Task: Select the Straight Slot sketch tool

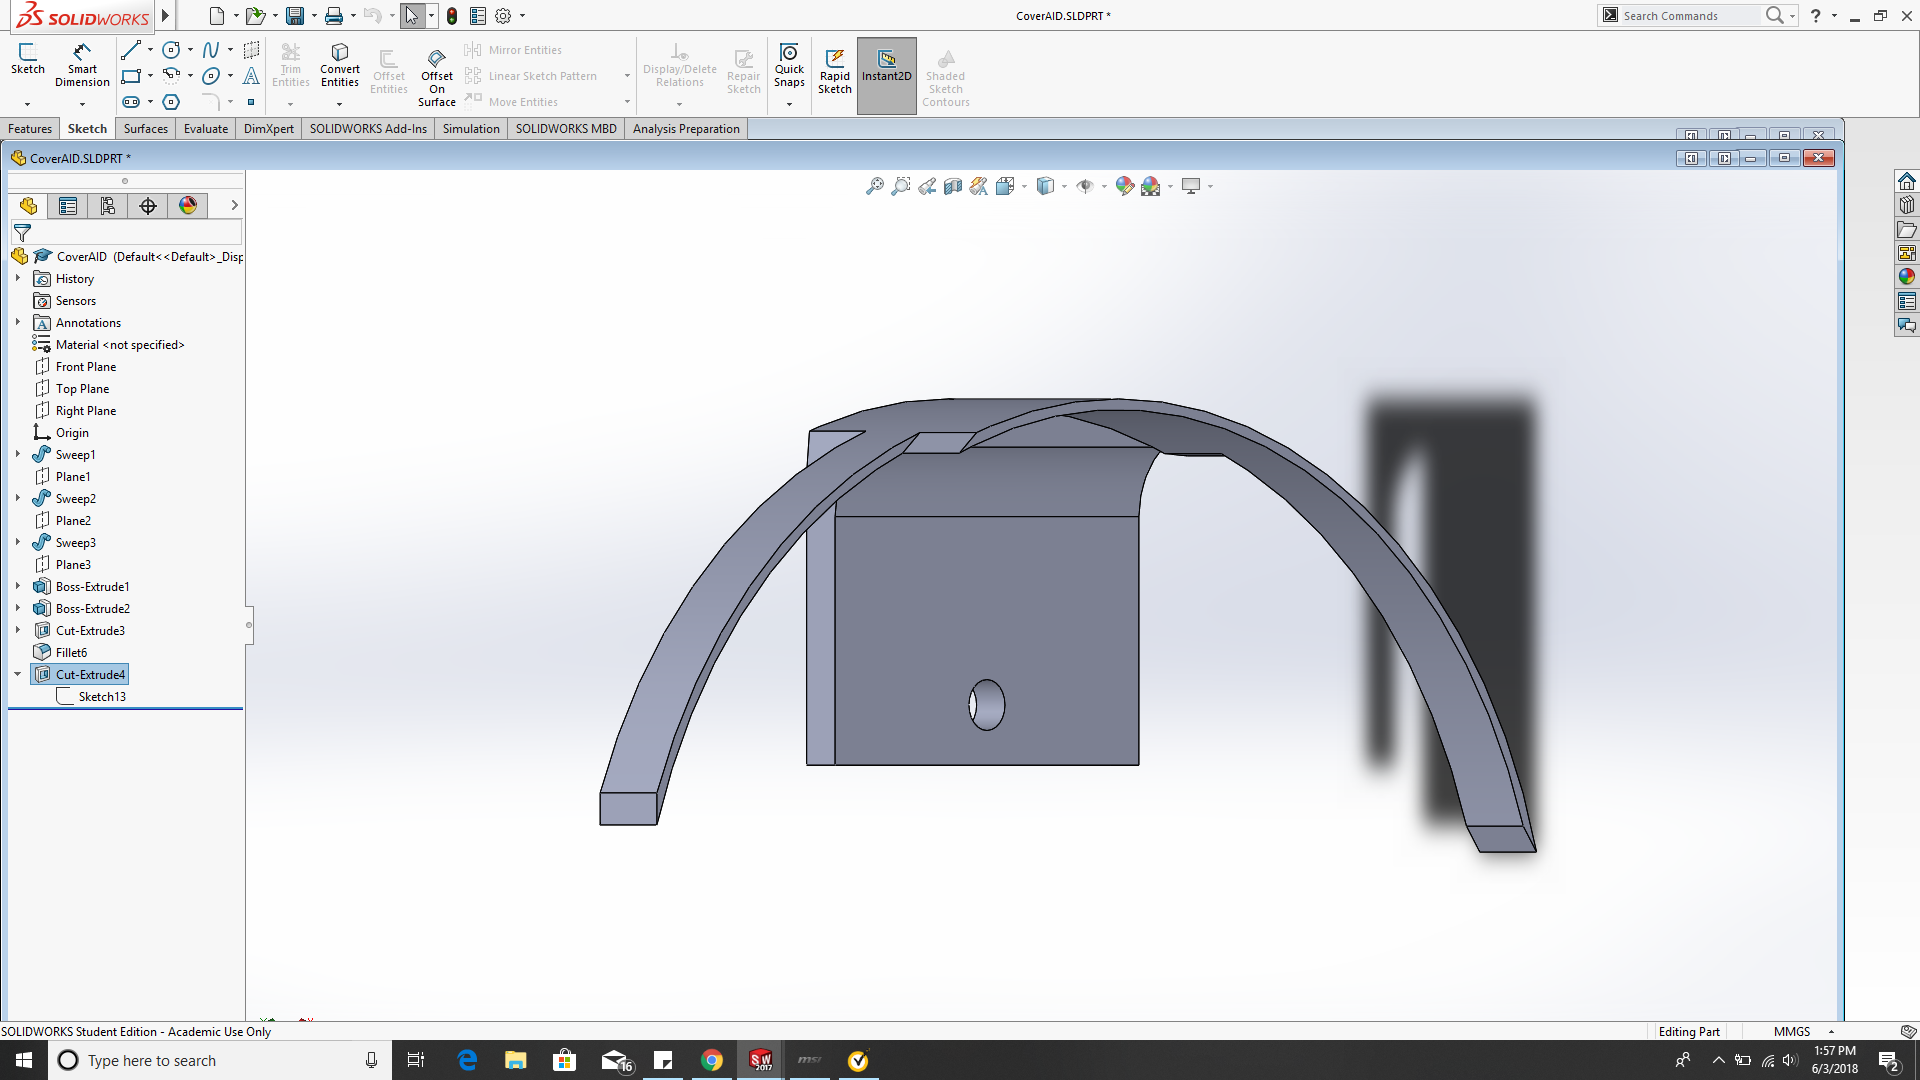Action: (131, 102)
